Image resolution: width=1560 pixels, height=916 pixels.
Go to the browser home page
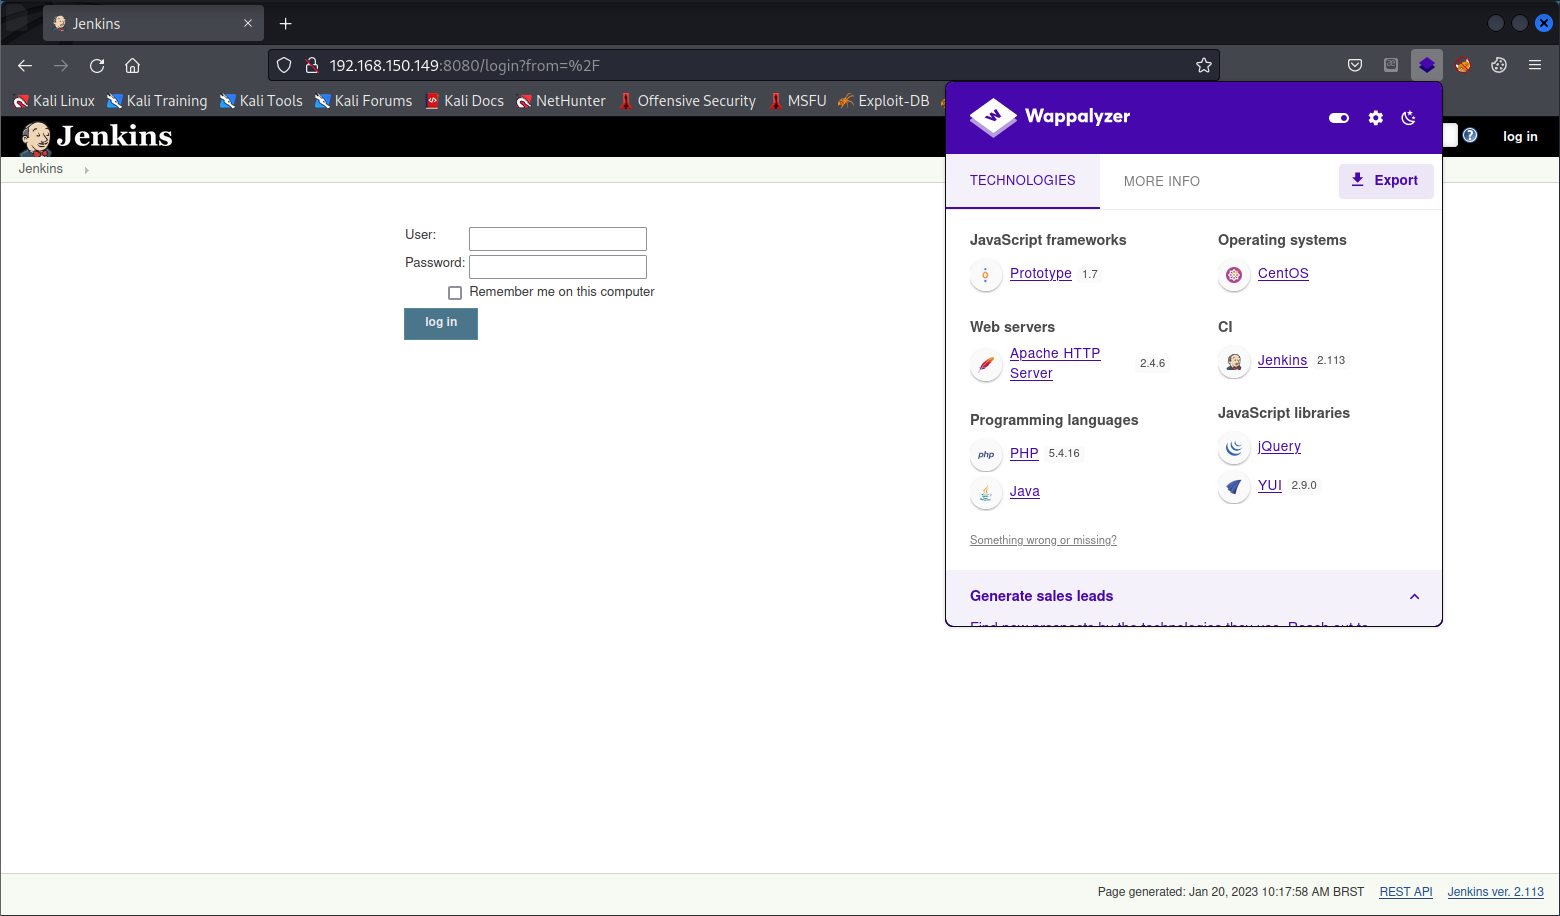coord(132,65)
